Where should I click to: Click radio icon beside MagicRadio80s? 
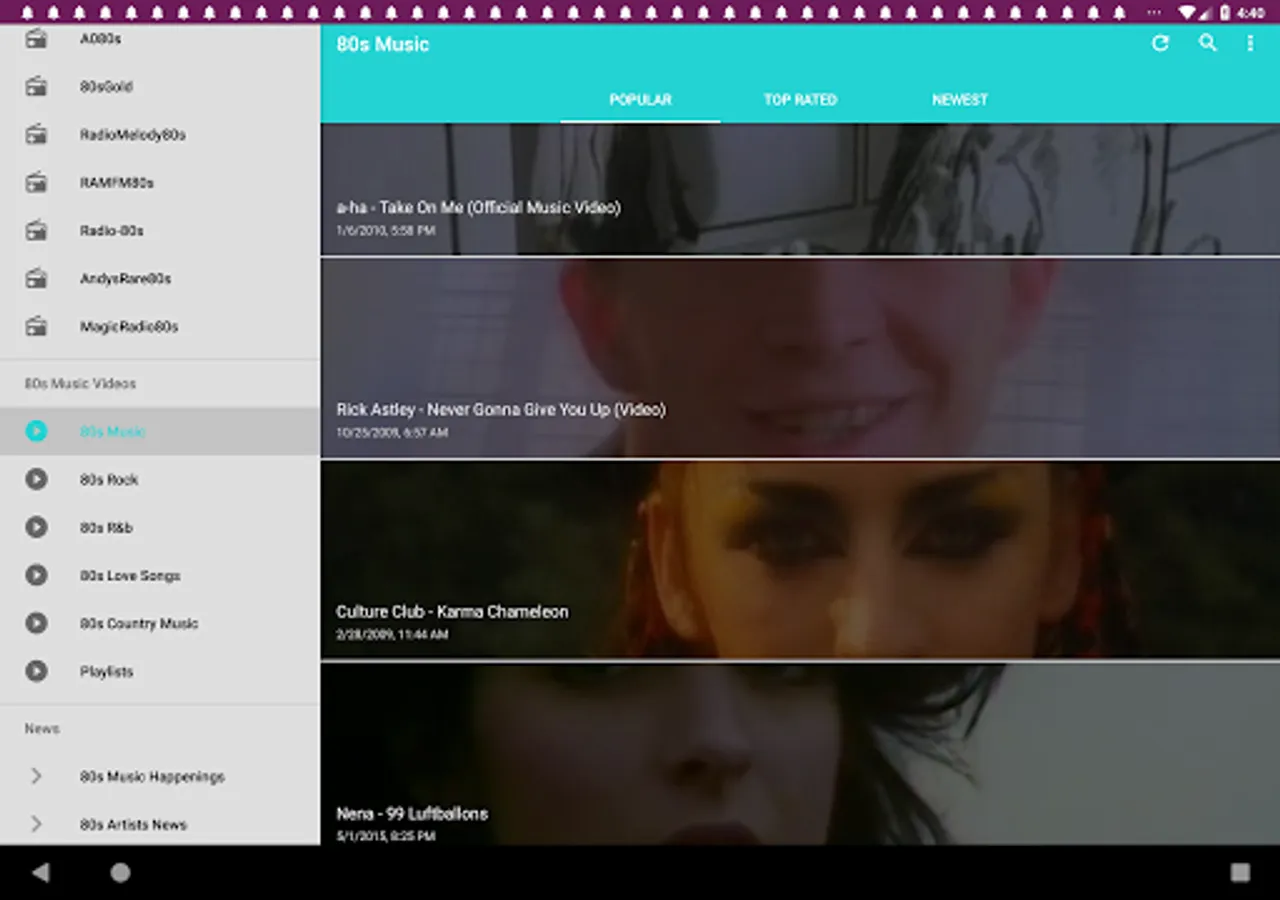pyautogui.click(x=36, y=327)
